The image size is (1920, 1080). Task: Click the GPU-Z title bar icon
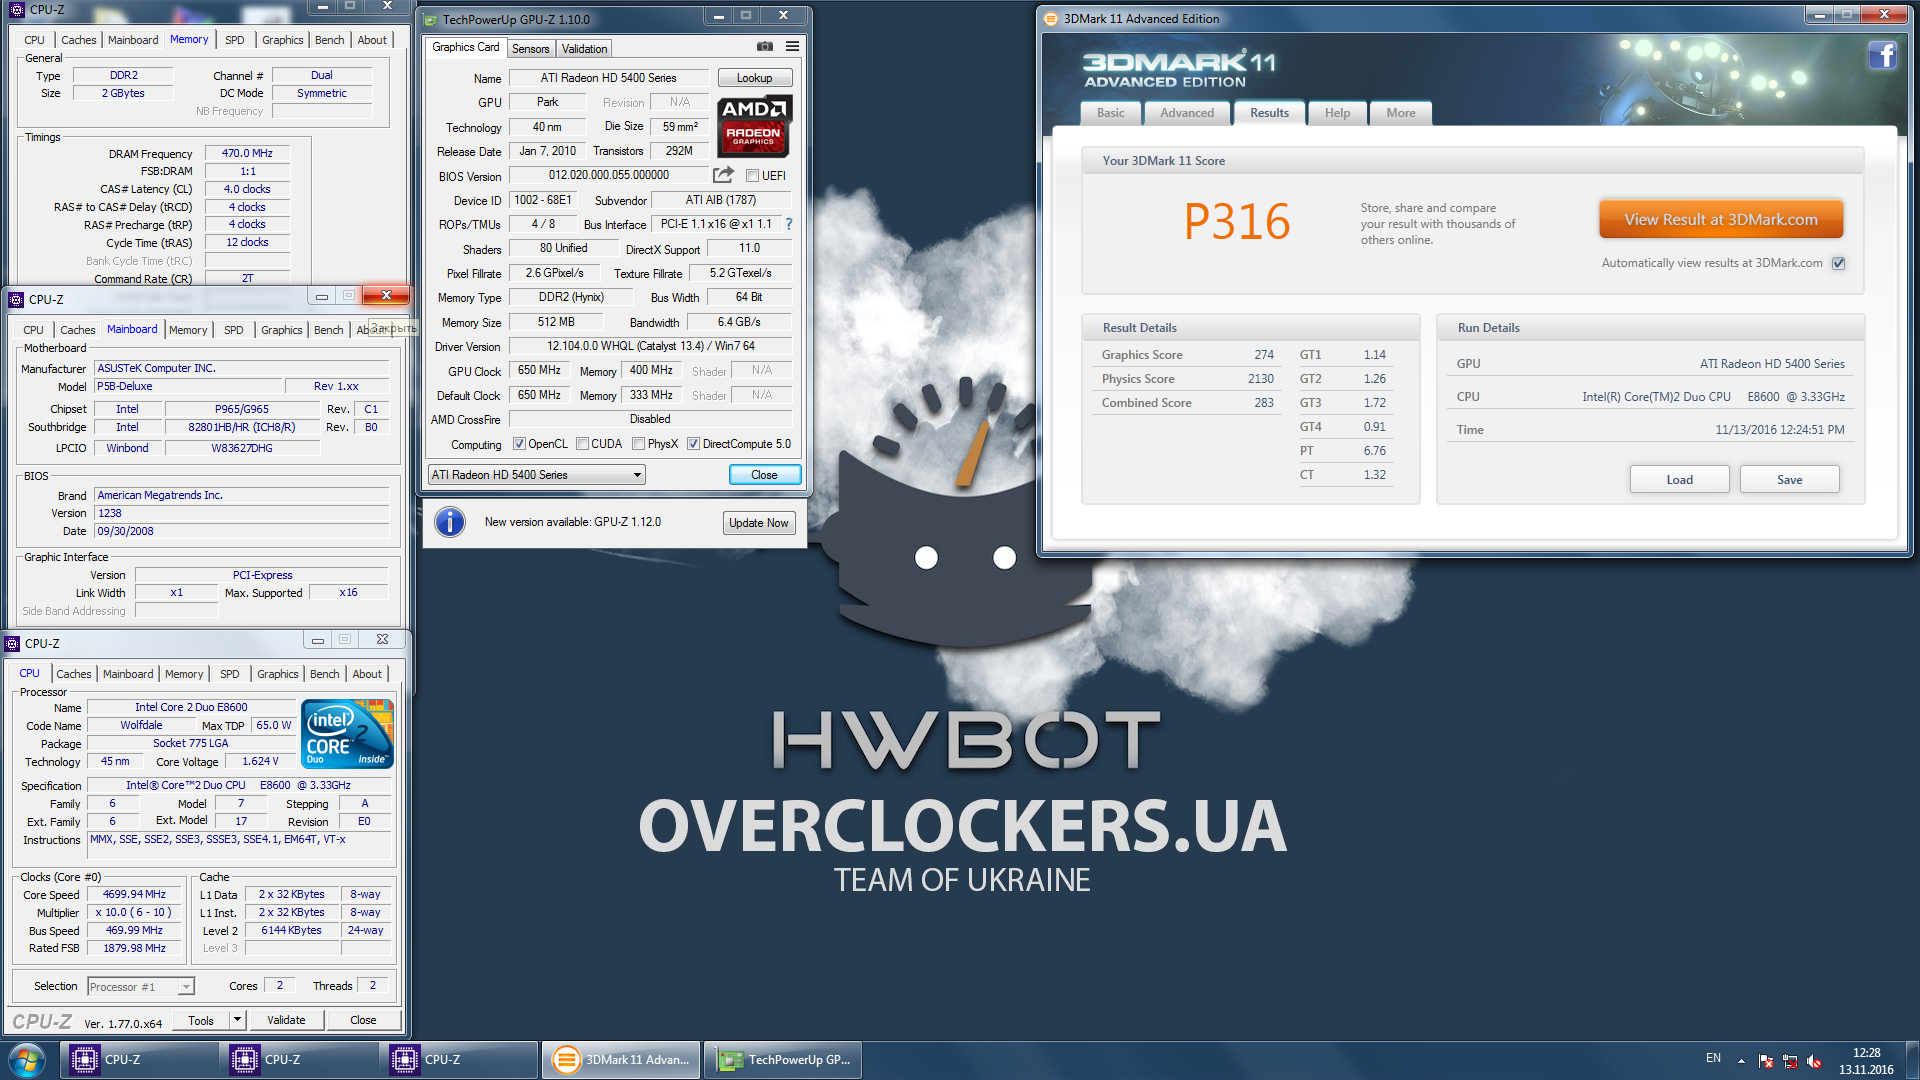coord(431,20)
